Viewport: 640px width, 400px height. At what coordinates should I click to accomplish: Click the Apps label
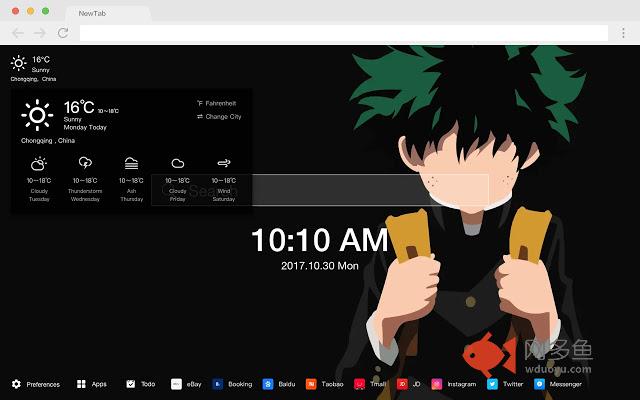pos(99,384)
